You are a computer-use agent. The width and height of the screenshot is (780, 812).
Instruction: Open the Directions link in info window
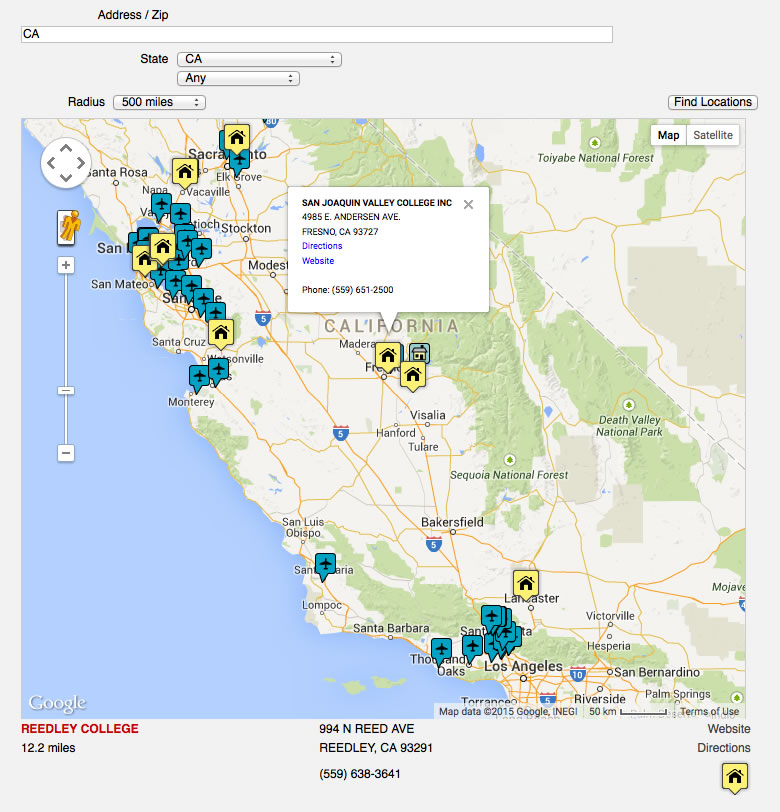(322, 246)
